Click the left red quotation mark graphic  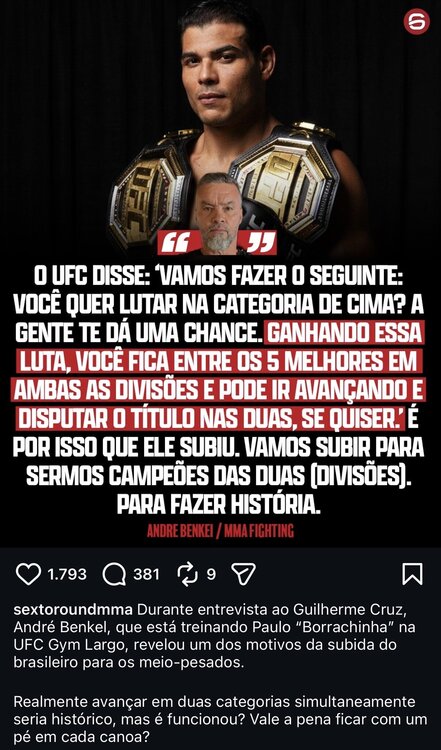point(174,243)
